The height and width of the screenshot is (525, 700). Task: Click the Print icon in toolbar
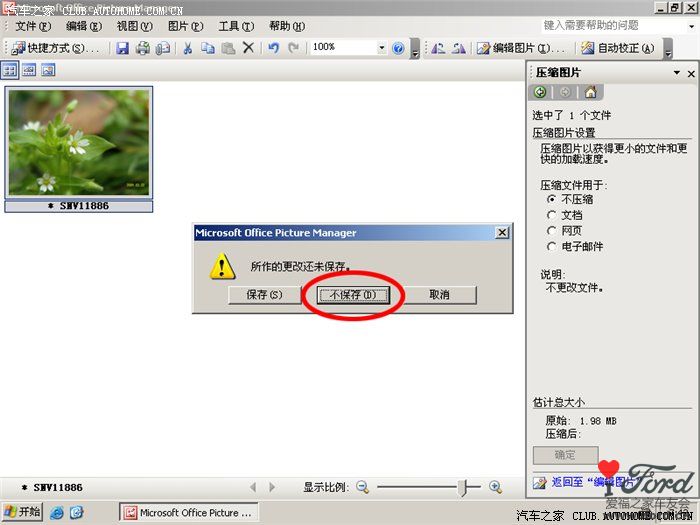tap(143, 48)
